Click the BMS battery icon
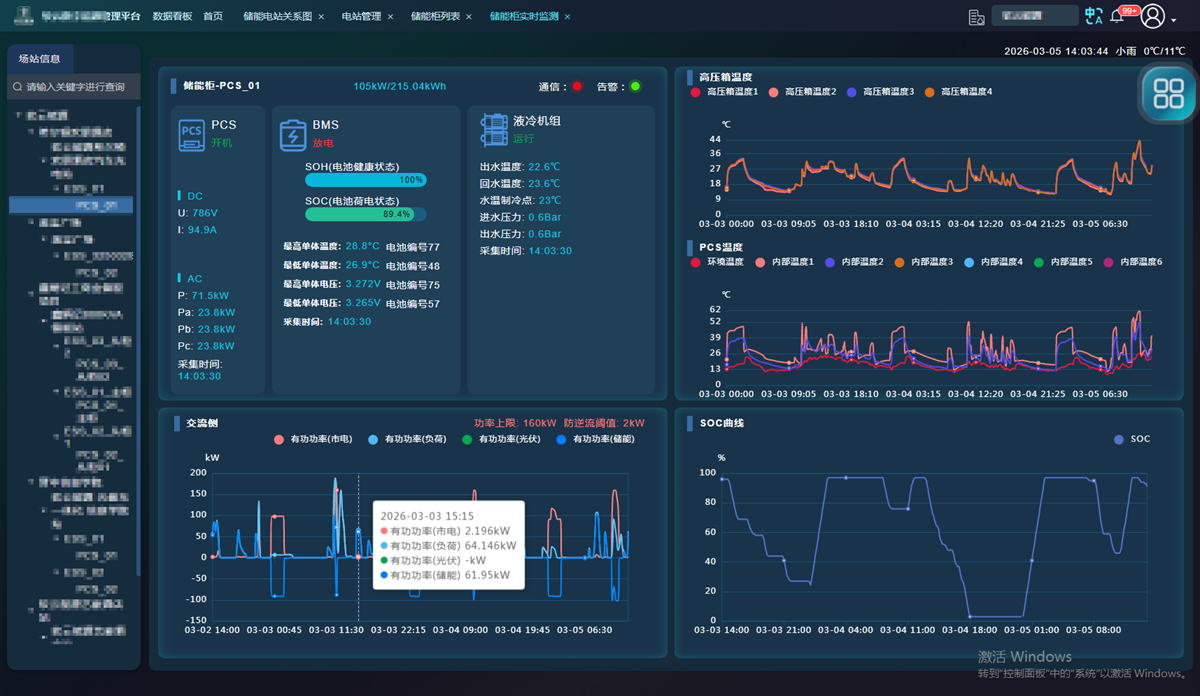The image size is (1200, 696). tap(293, 135)
